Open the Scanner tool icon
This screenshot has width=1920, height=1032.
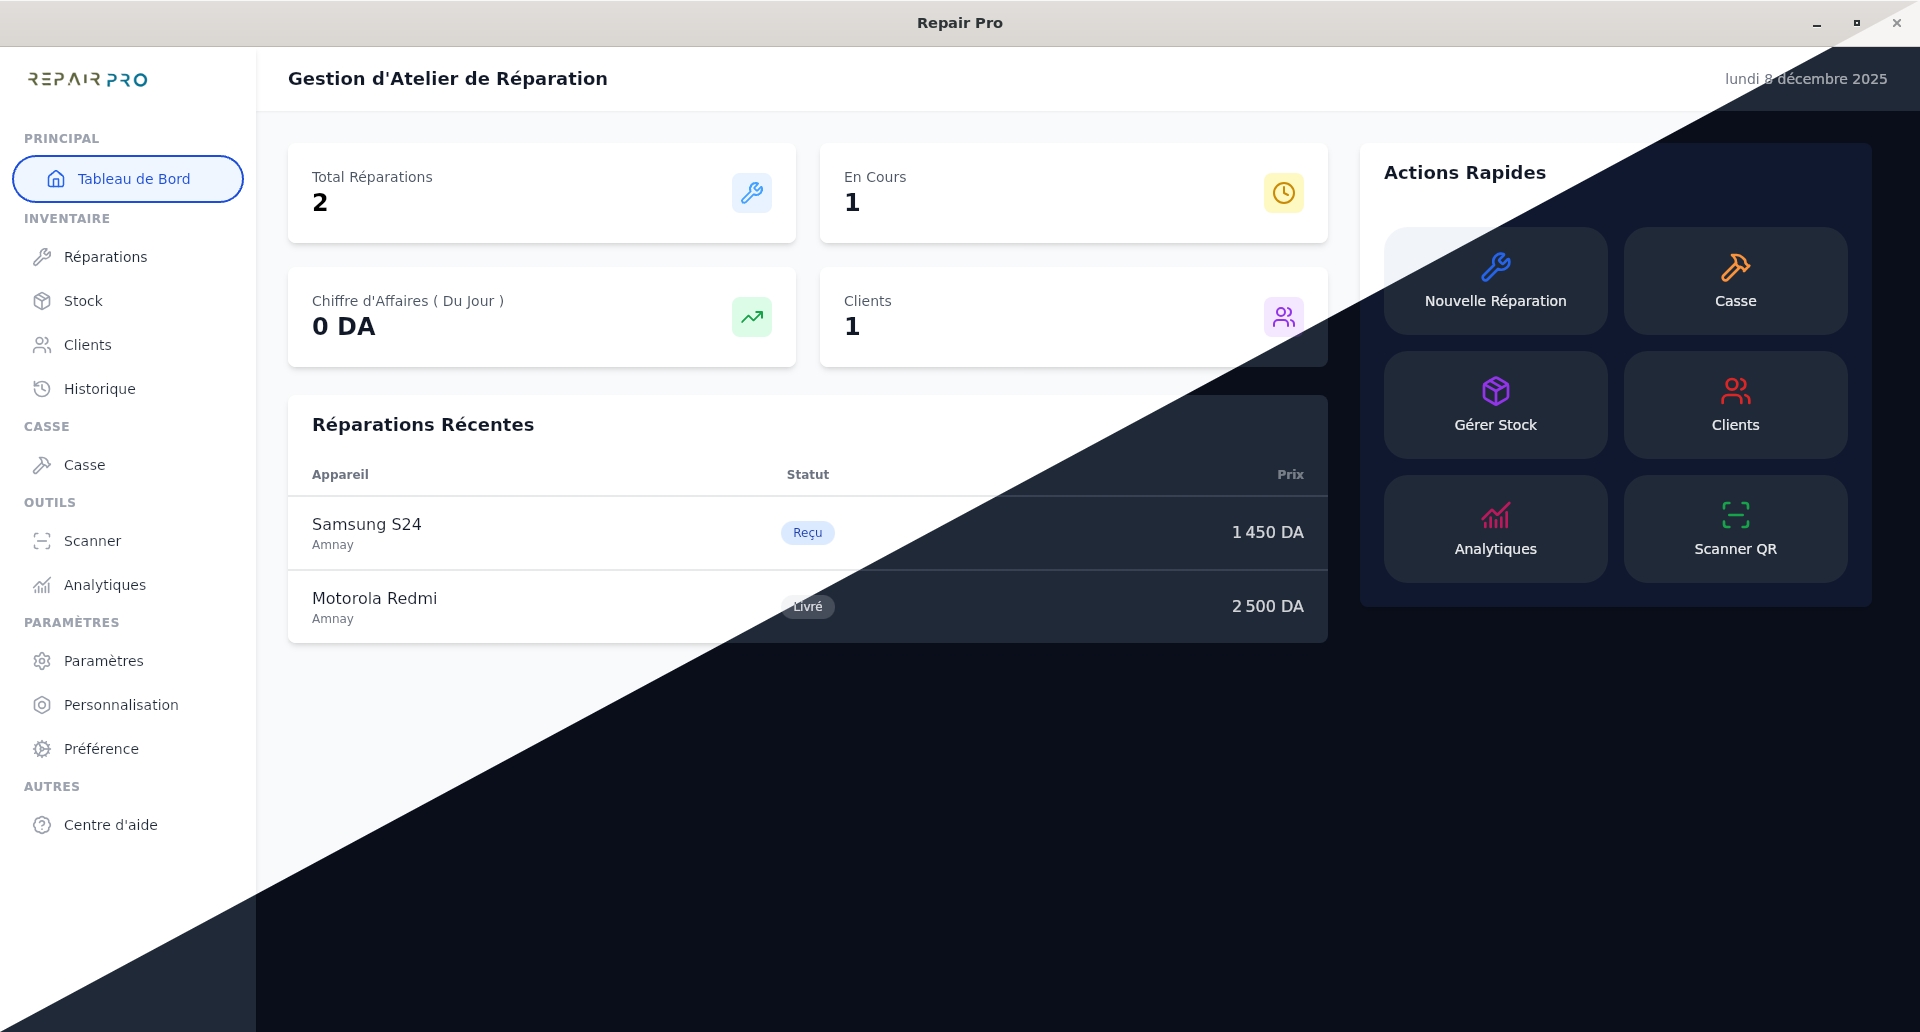(41, 541)
